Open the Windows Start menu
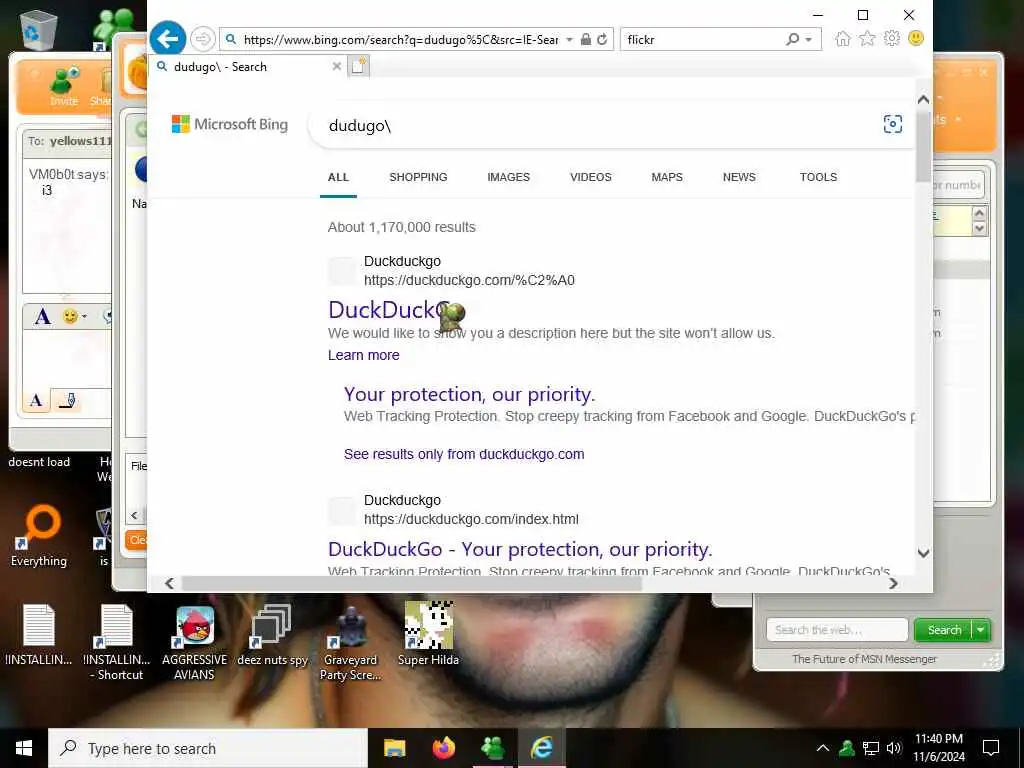The height and width of the screenshot is (768, 1024). (24, 748)
